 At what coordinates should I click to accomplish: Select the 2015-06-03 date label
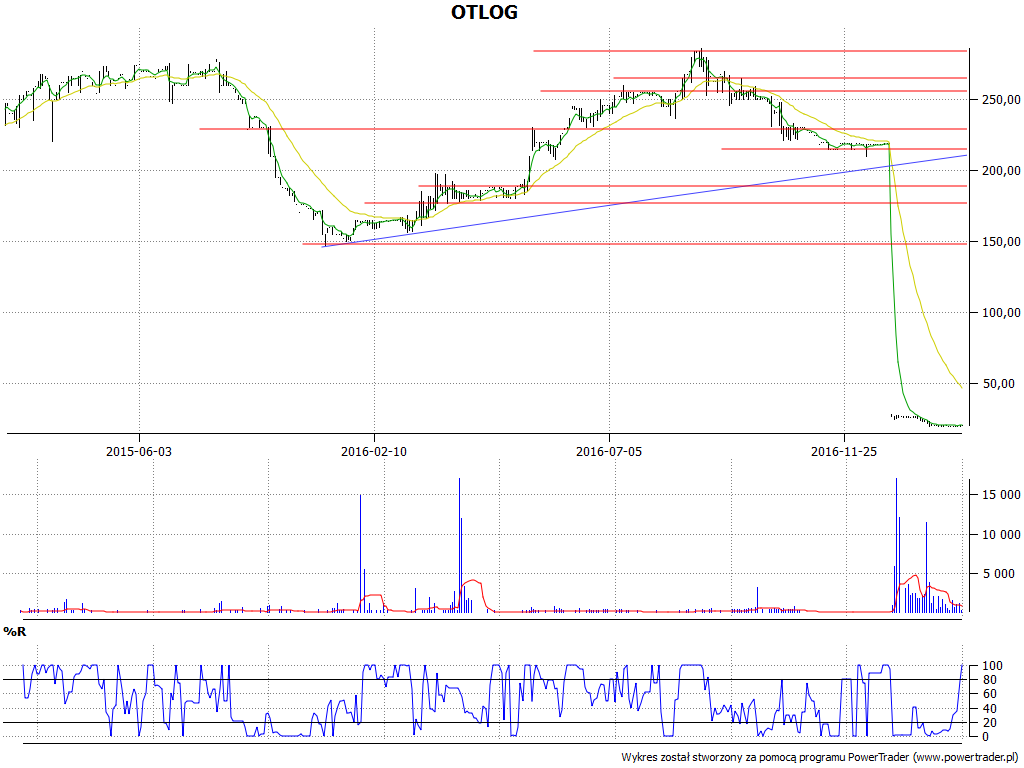pyautogui.click(x=139, y=451)
